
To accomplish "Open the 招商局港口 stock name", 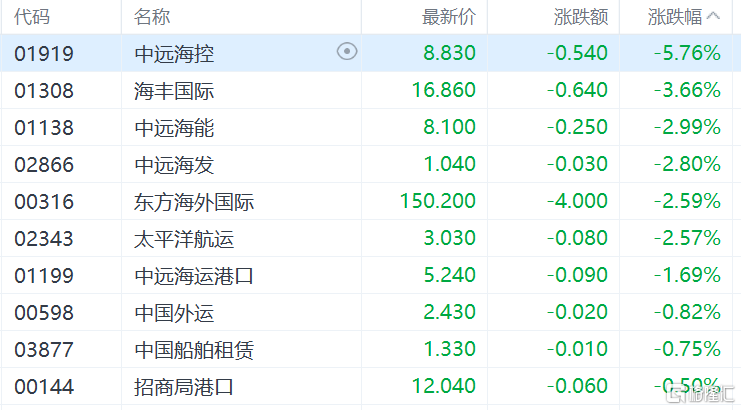I will click(x=184, y=387).
